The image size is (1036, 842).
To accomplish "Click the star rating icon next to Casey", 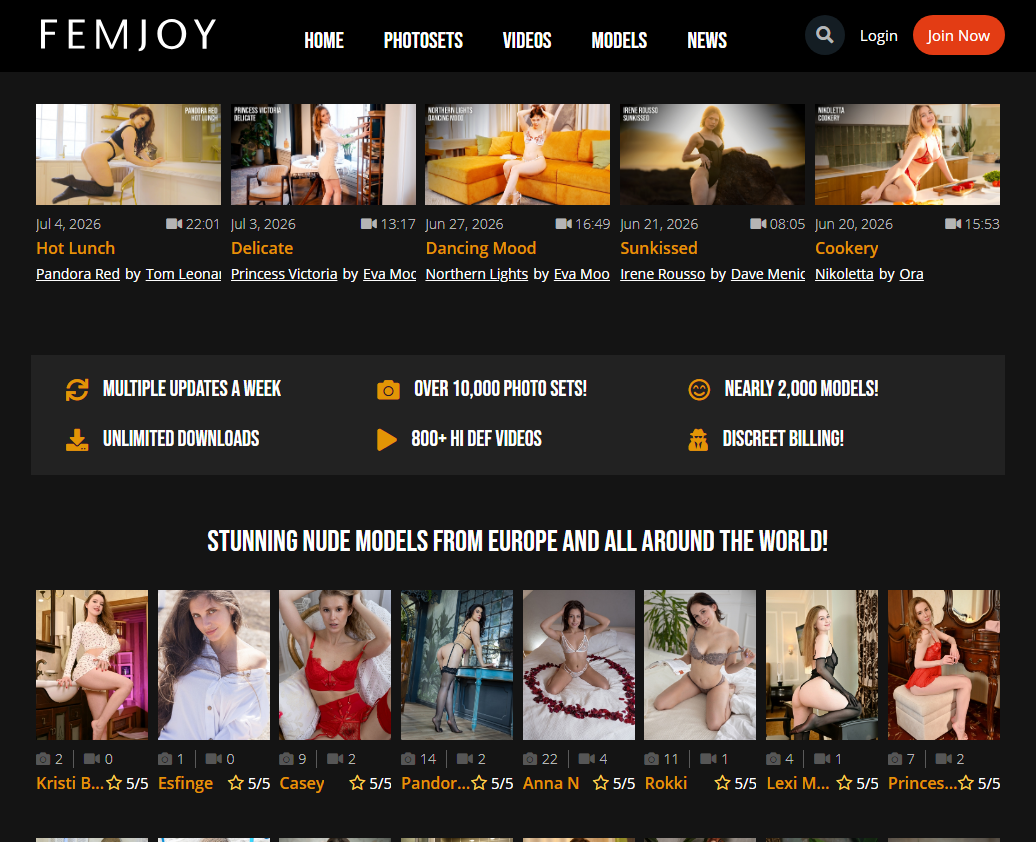I will [x=357, y=783].
